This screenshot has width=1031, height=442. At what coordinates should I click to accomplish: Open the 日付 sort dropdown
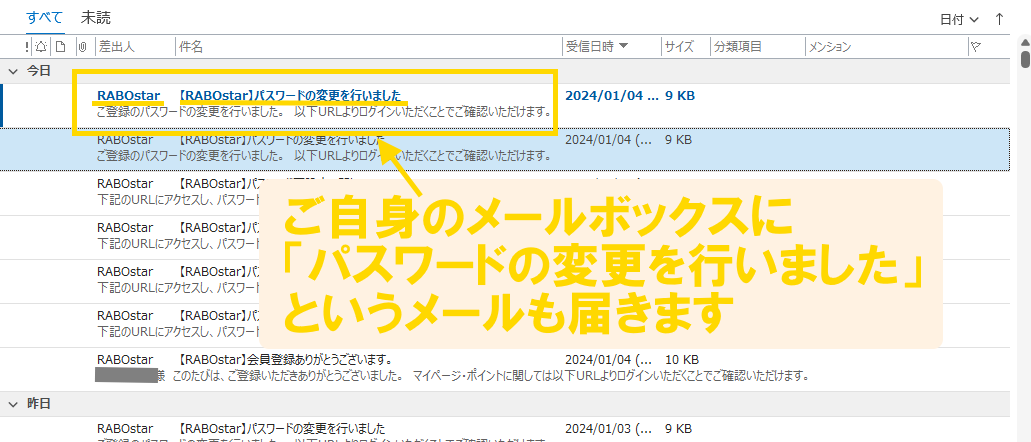tap(958, 19)
